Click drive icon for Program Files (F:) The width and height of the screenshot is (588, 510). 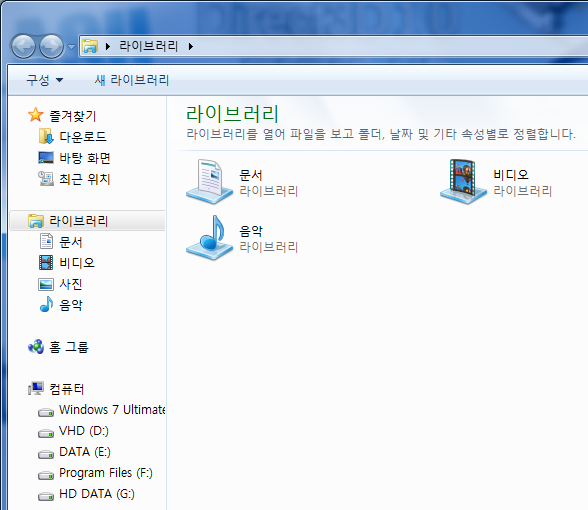pyautogui.click(x=46, y=476)
